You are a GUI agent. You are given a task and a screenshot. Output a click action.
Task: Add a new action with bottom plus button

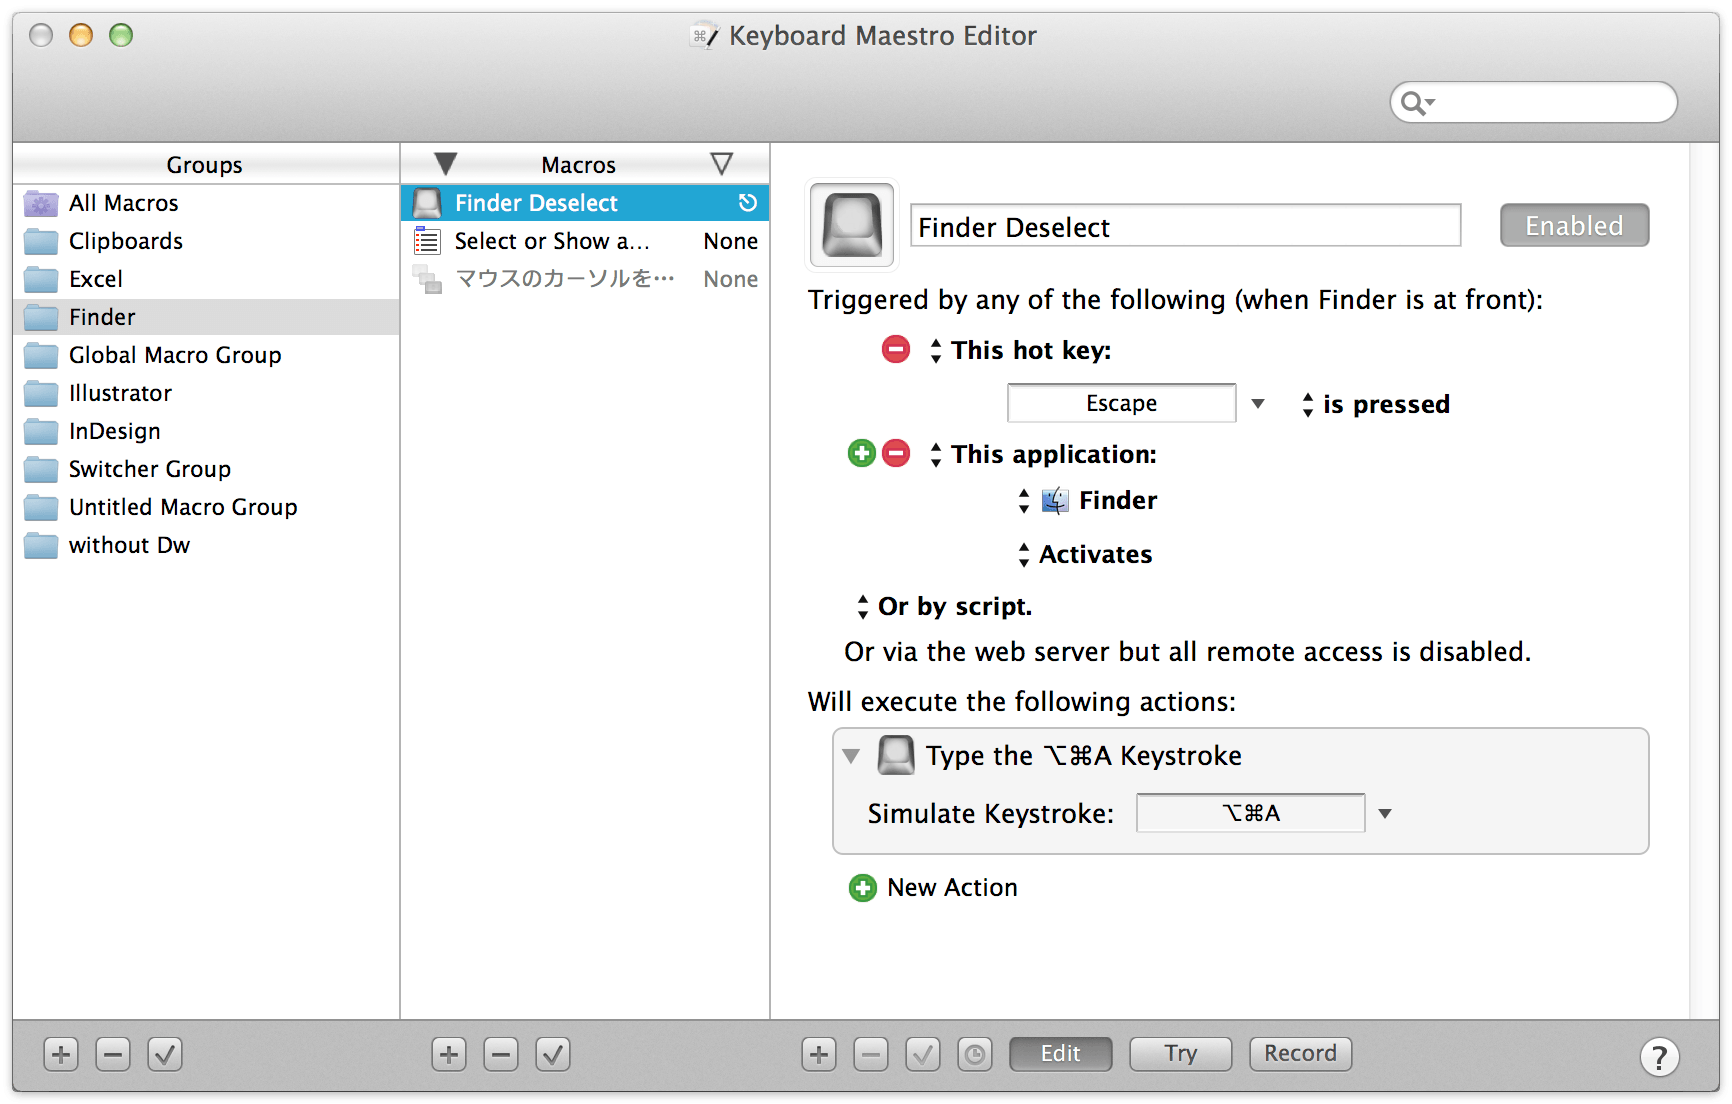819,1054
